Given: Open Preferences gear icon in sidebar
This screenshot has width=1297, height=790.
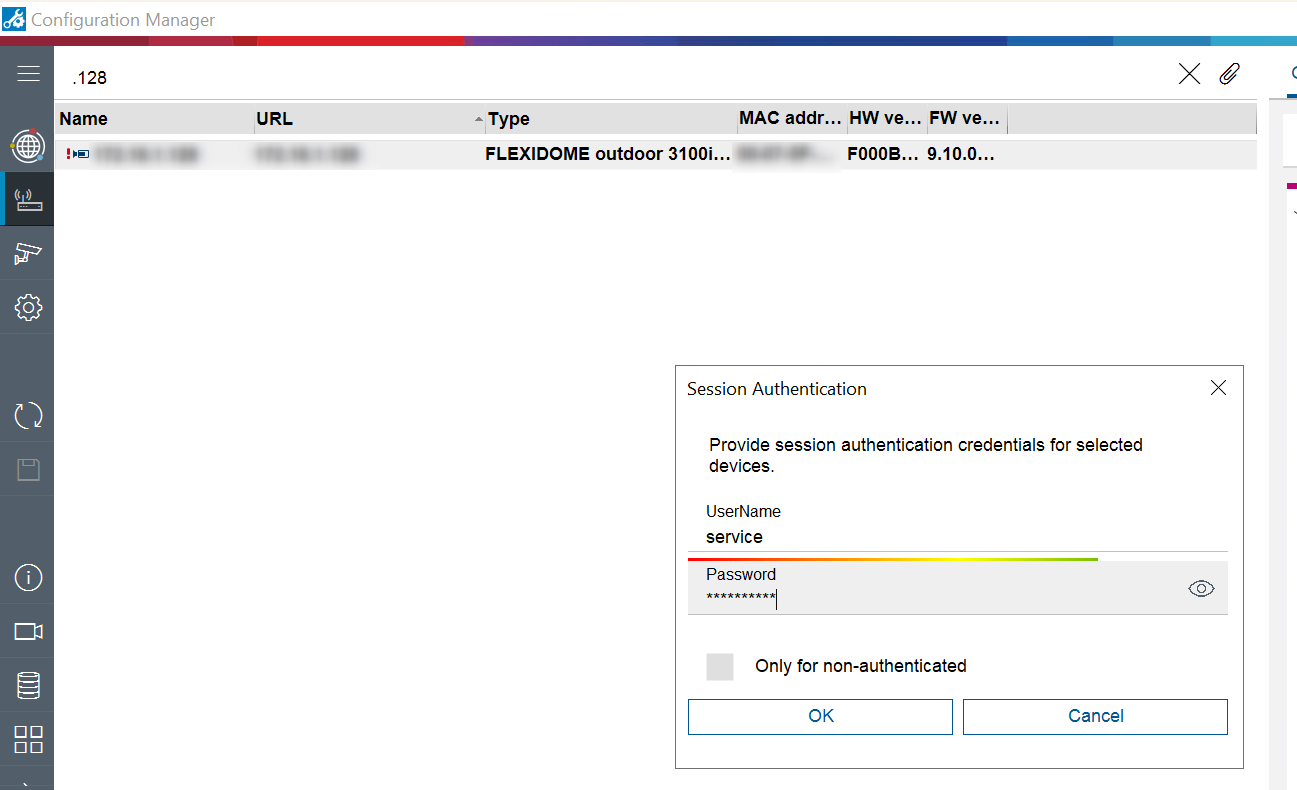Looking at the screenshot, I should coord(28,307).
